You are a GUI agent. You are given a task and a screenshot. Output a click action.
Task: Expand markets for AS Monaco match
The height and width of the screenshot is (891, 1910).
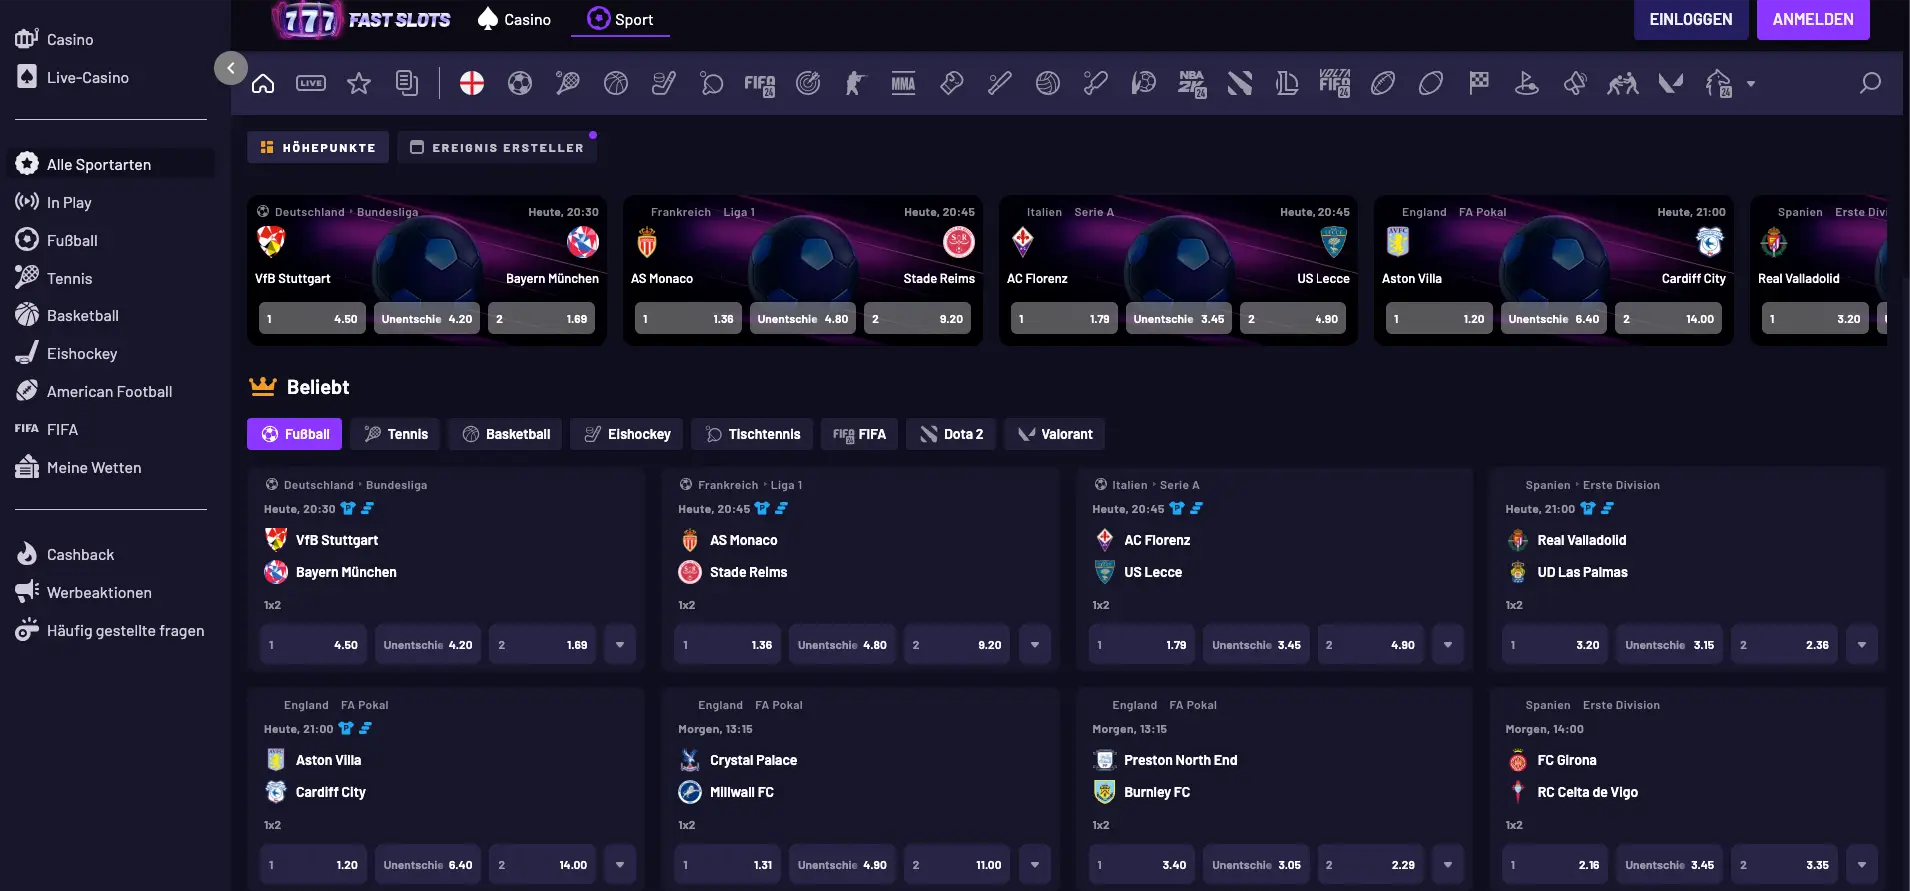click(x=1035, y=645)
